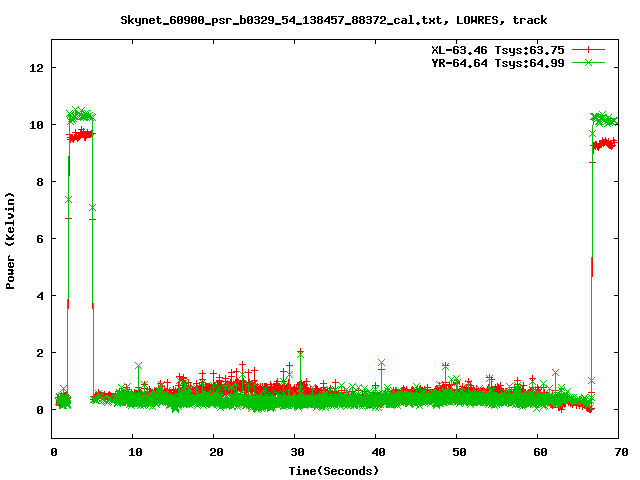Click the y-axis tick label 2
The image size is (640, 480).
[x=40, y=353]
